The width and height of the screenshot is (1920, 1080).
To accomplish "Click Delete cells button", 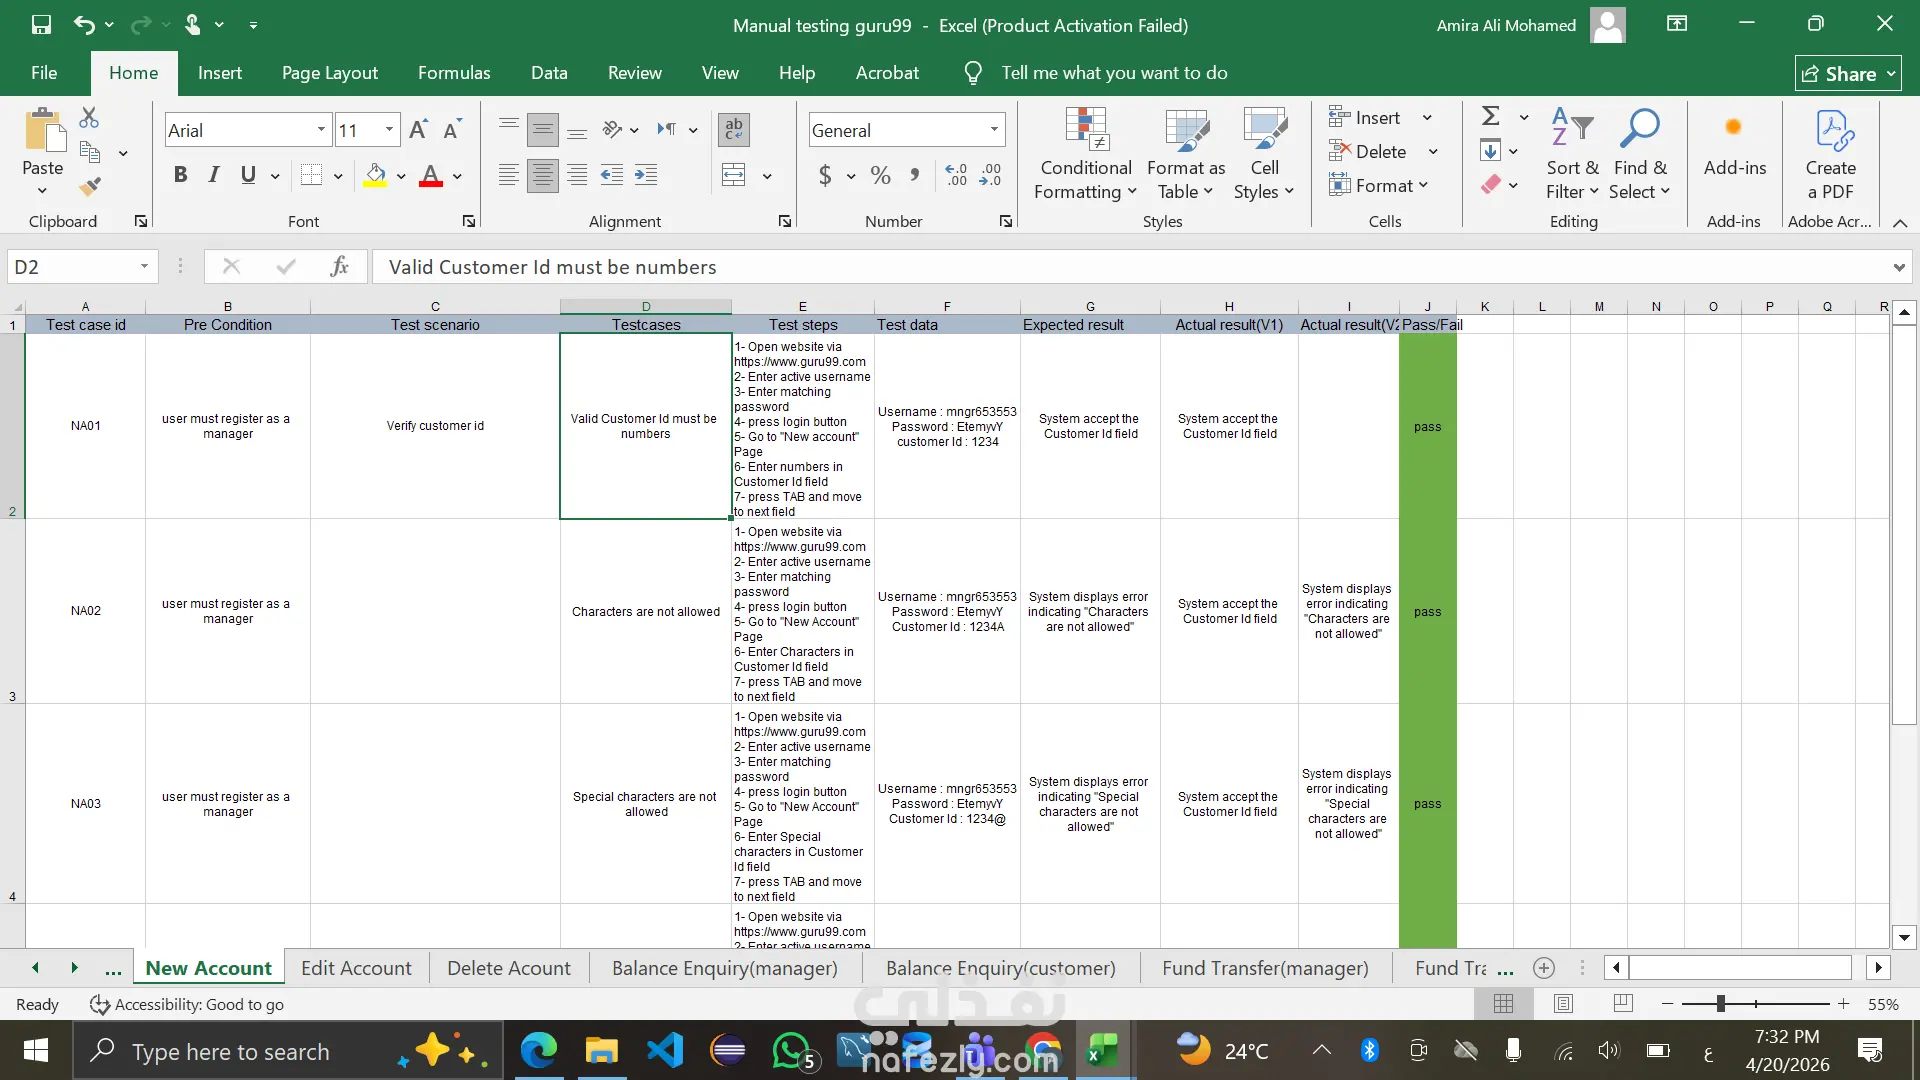I will click(1368, 152).
